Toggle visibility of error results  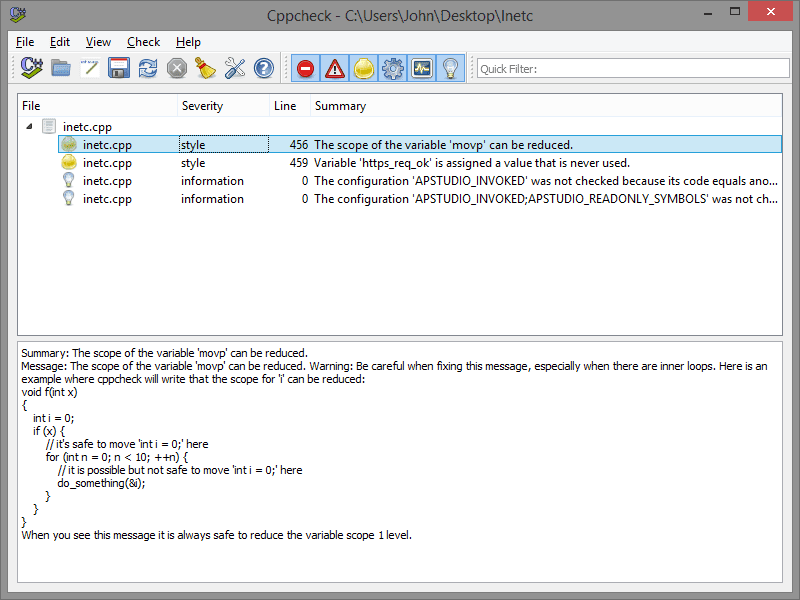[x=306, y=67]
